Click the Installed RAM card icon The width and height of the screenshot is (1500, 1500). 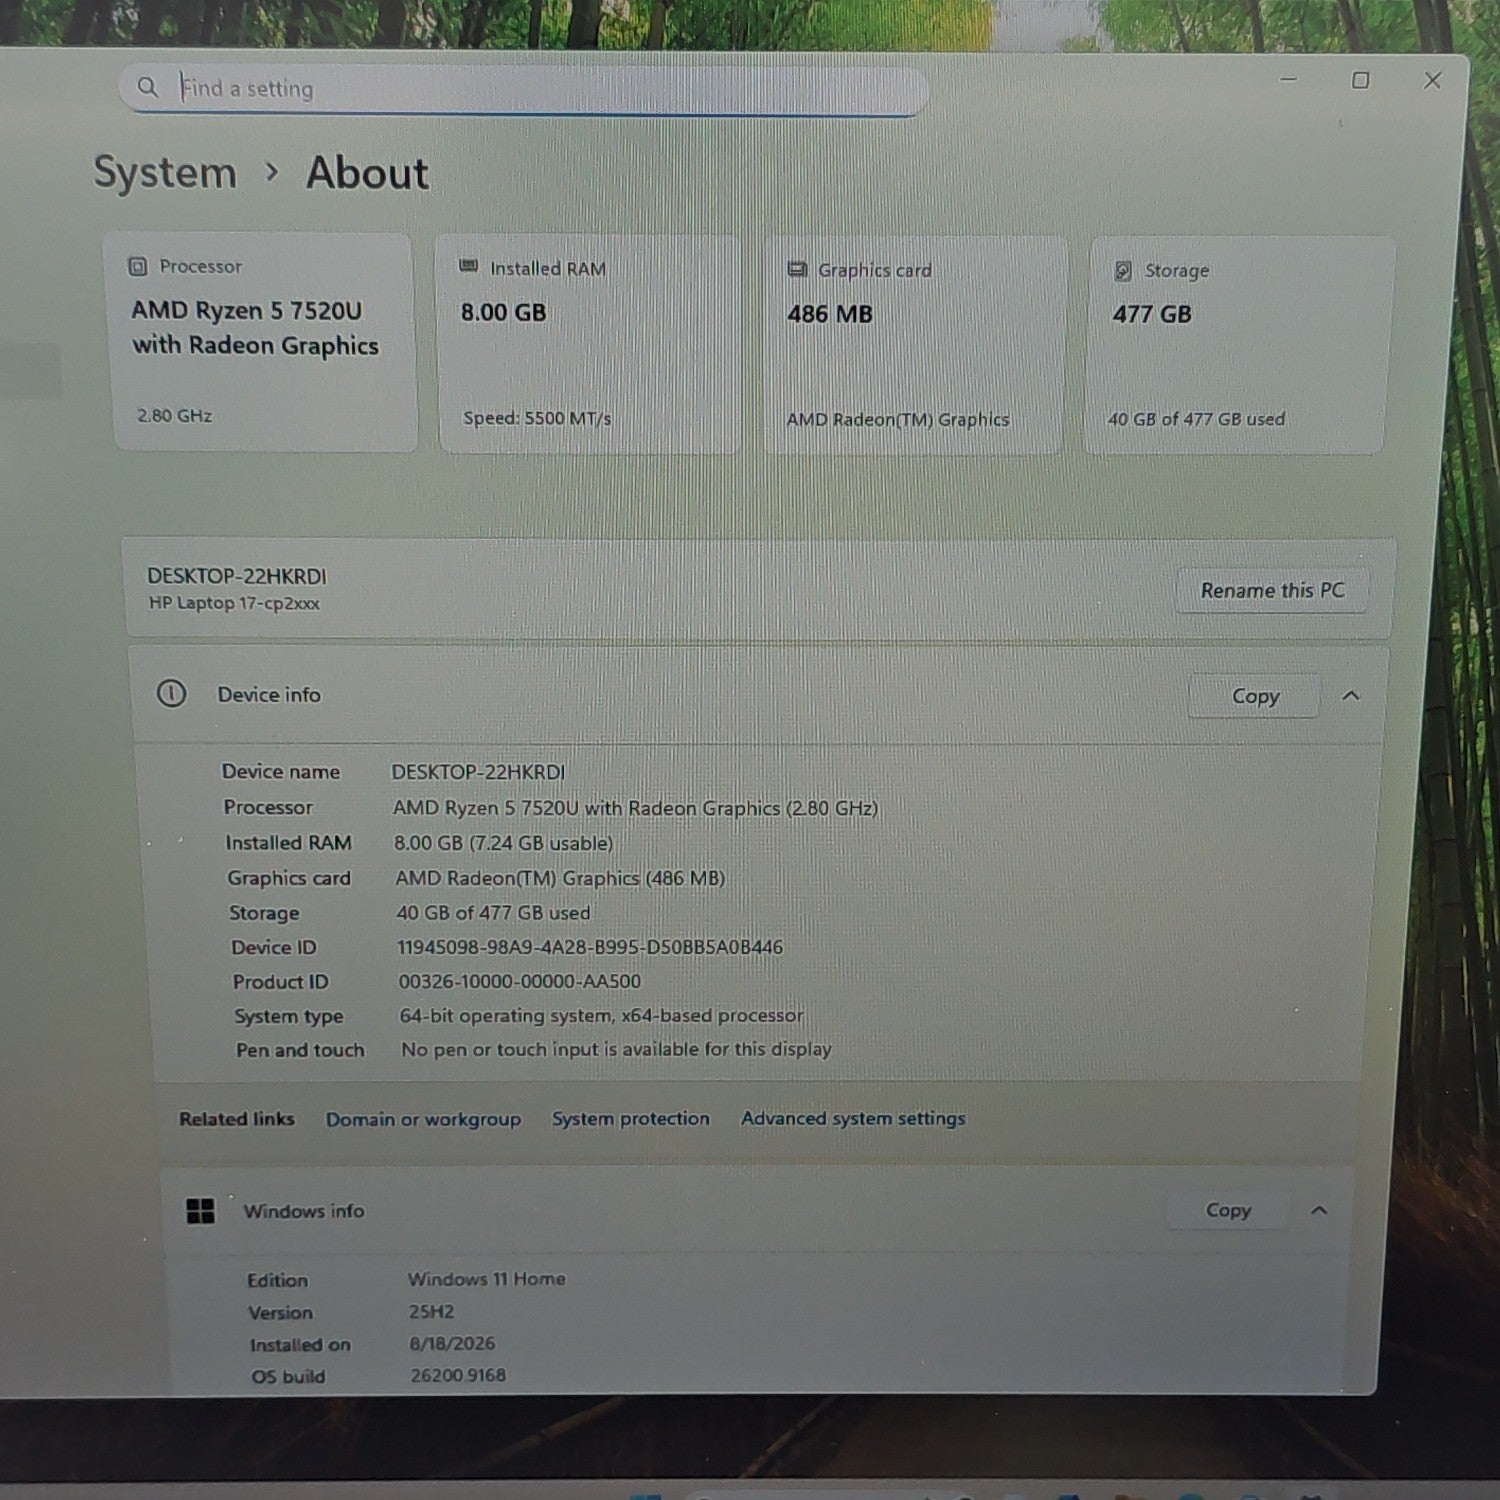coord(468,266)
